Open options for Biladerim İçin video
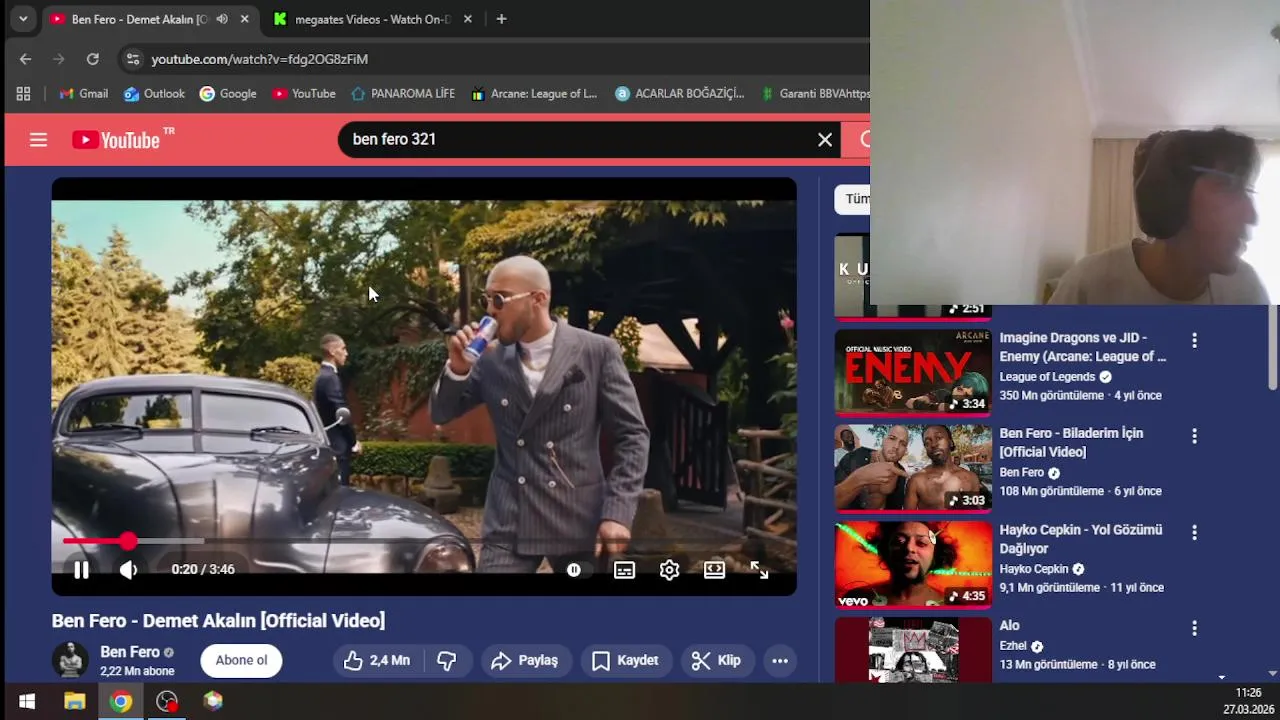The width and height of the screenshot is (1280, 720). coord(1194,437)
